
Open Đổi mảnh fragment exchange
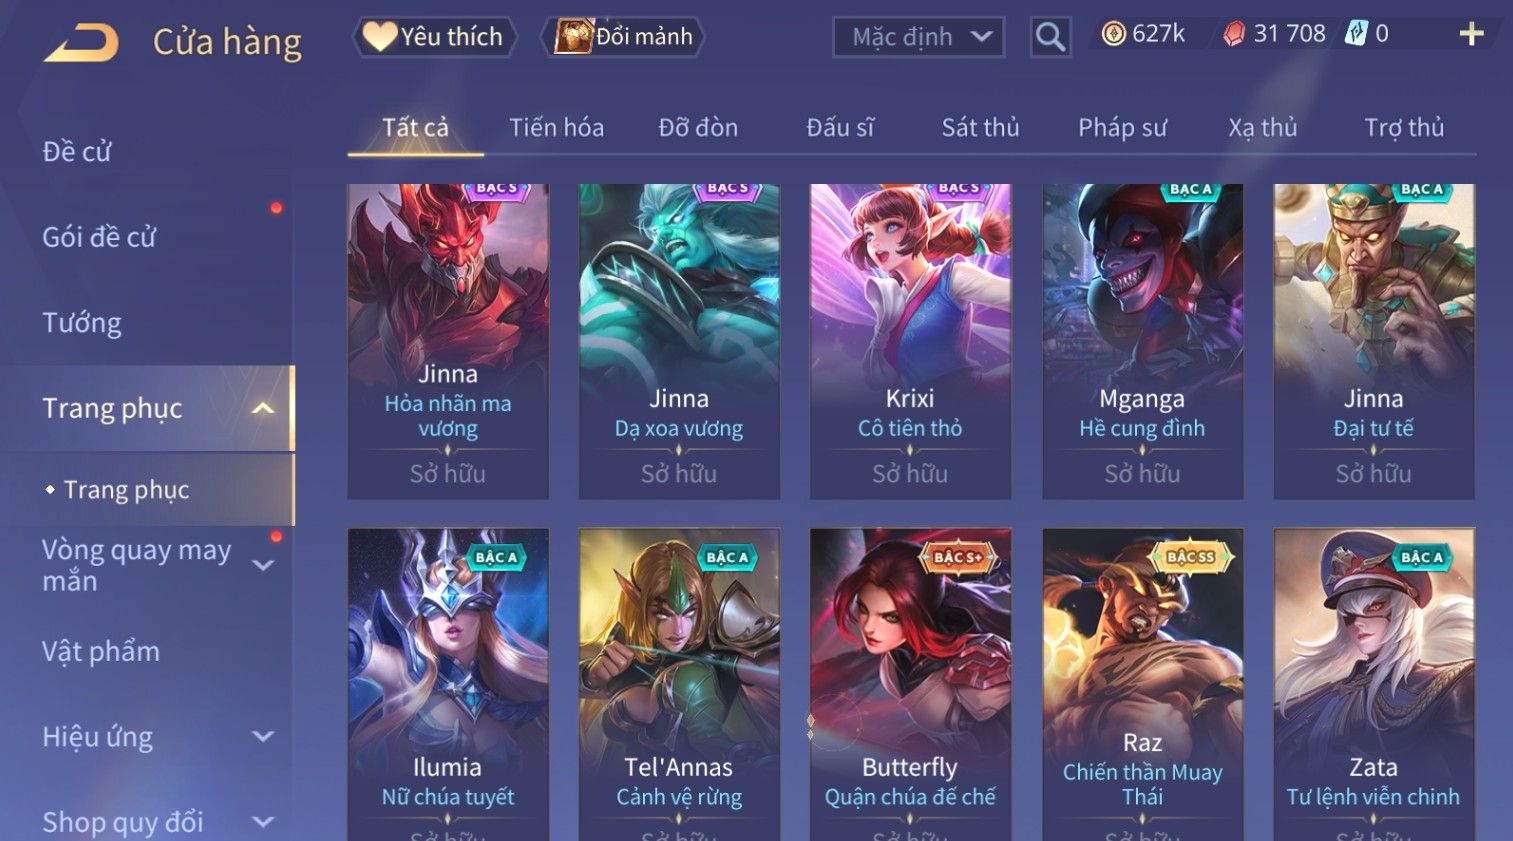624,37
